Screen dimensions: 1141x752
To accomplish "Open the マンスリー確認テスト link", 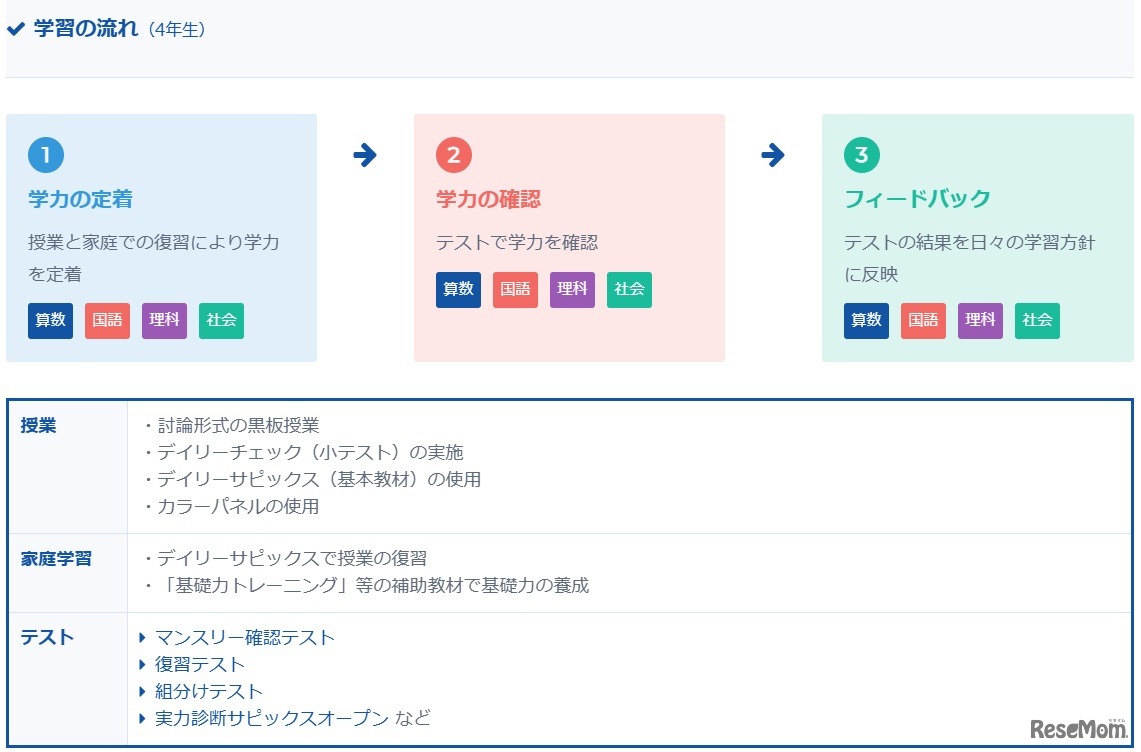I will click(245, 637).
